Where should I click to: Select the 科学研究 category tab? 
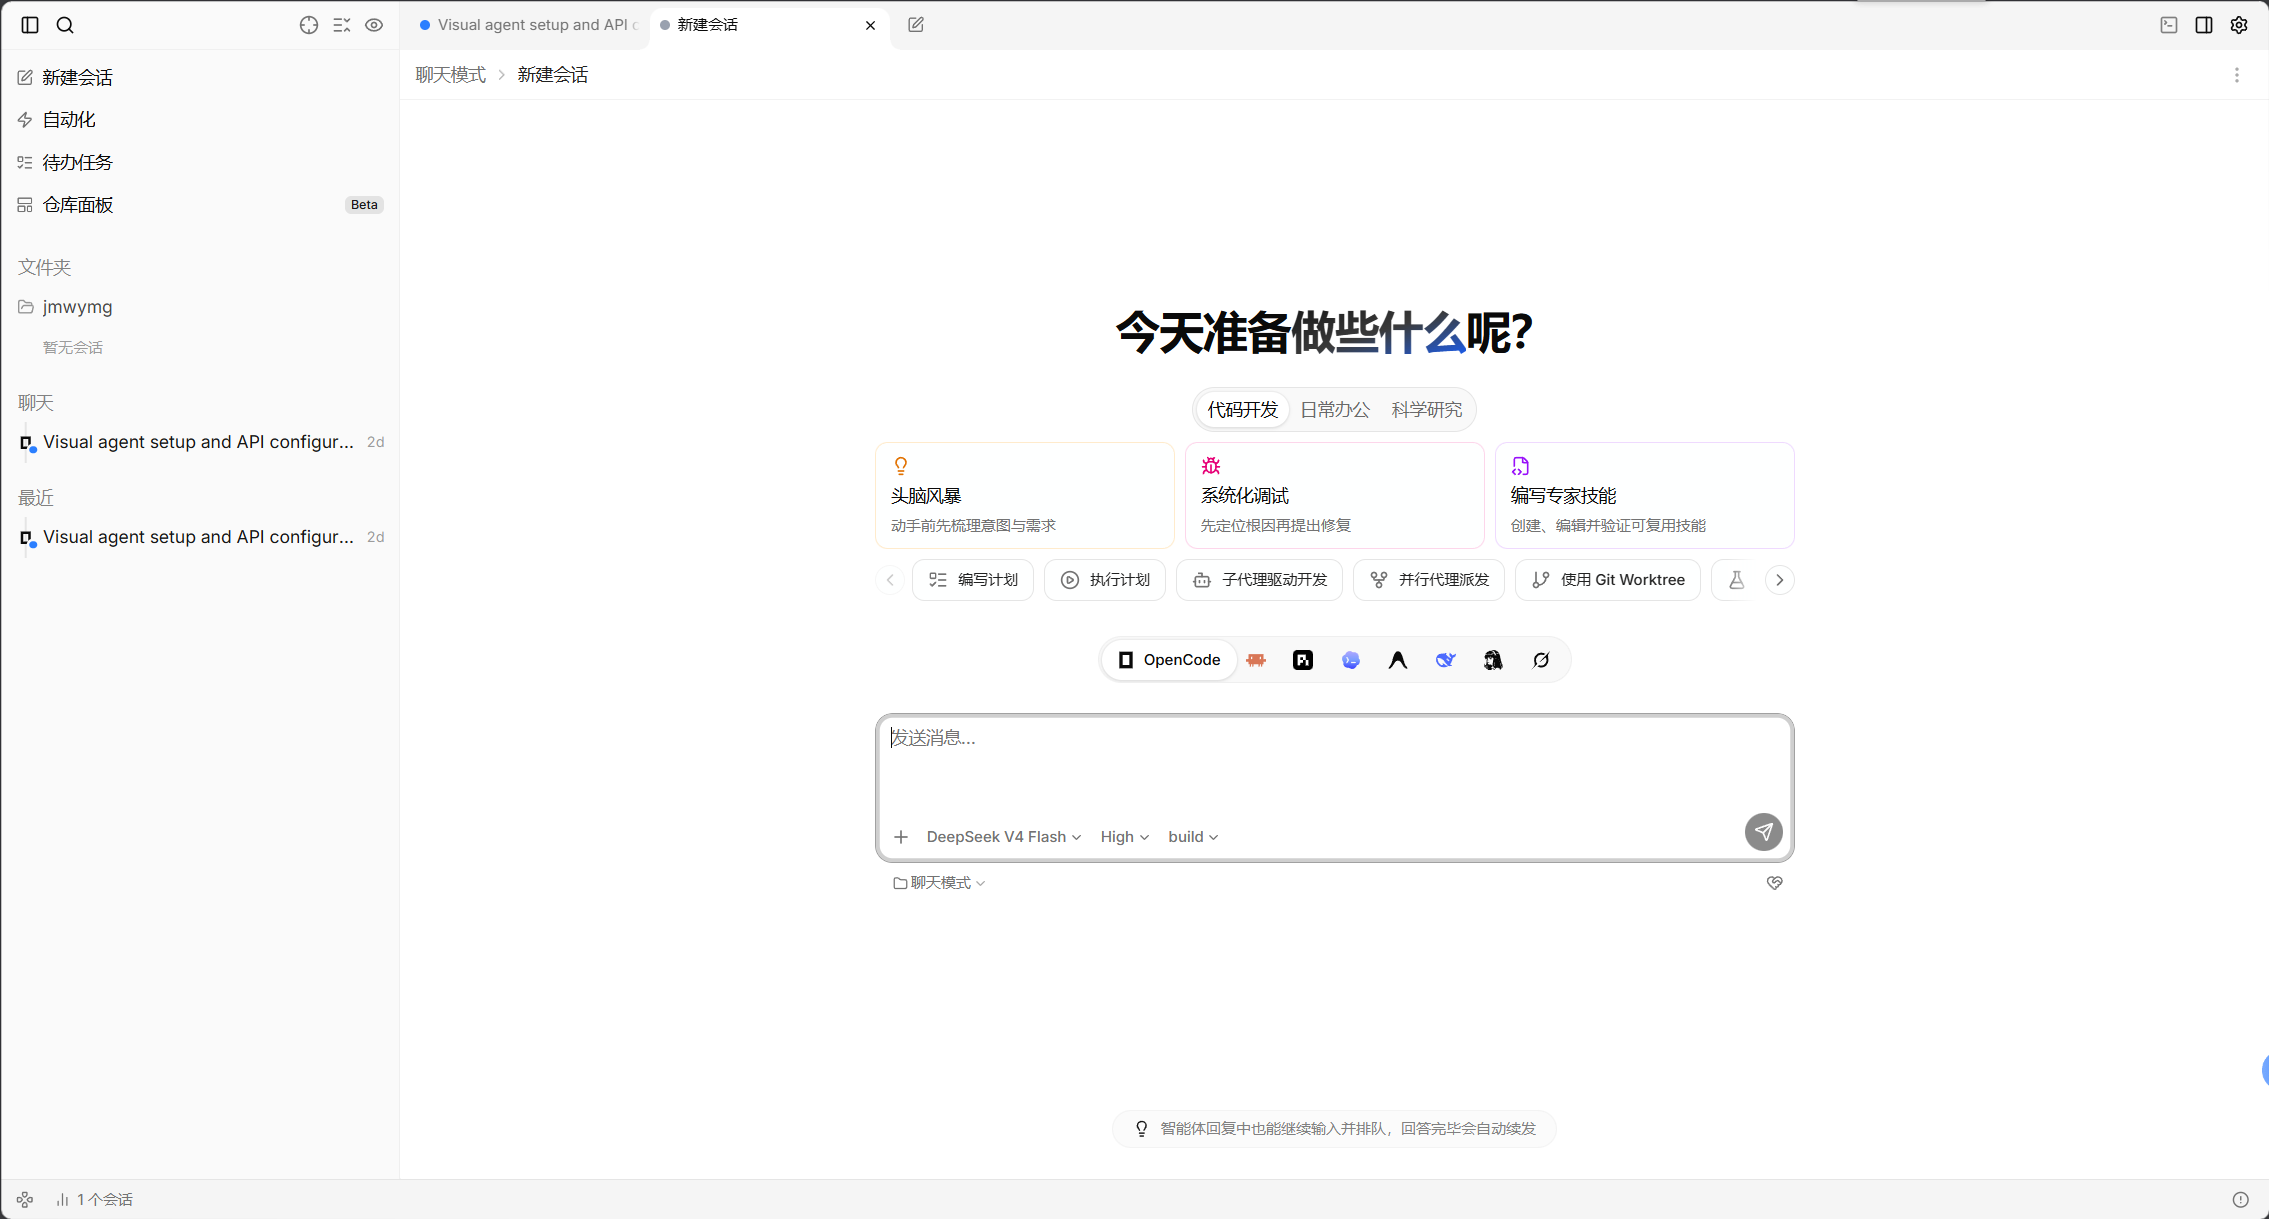[1427, 410]
